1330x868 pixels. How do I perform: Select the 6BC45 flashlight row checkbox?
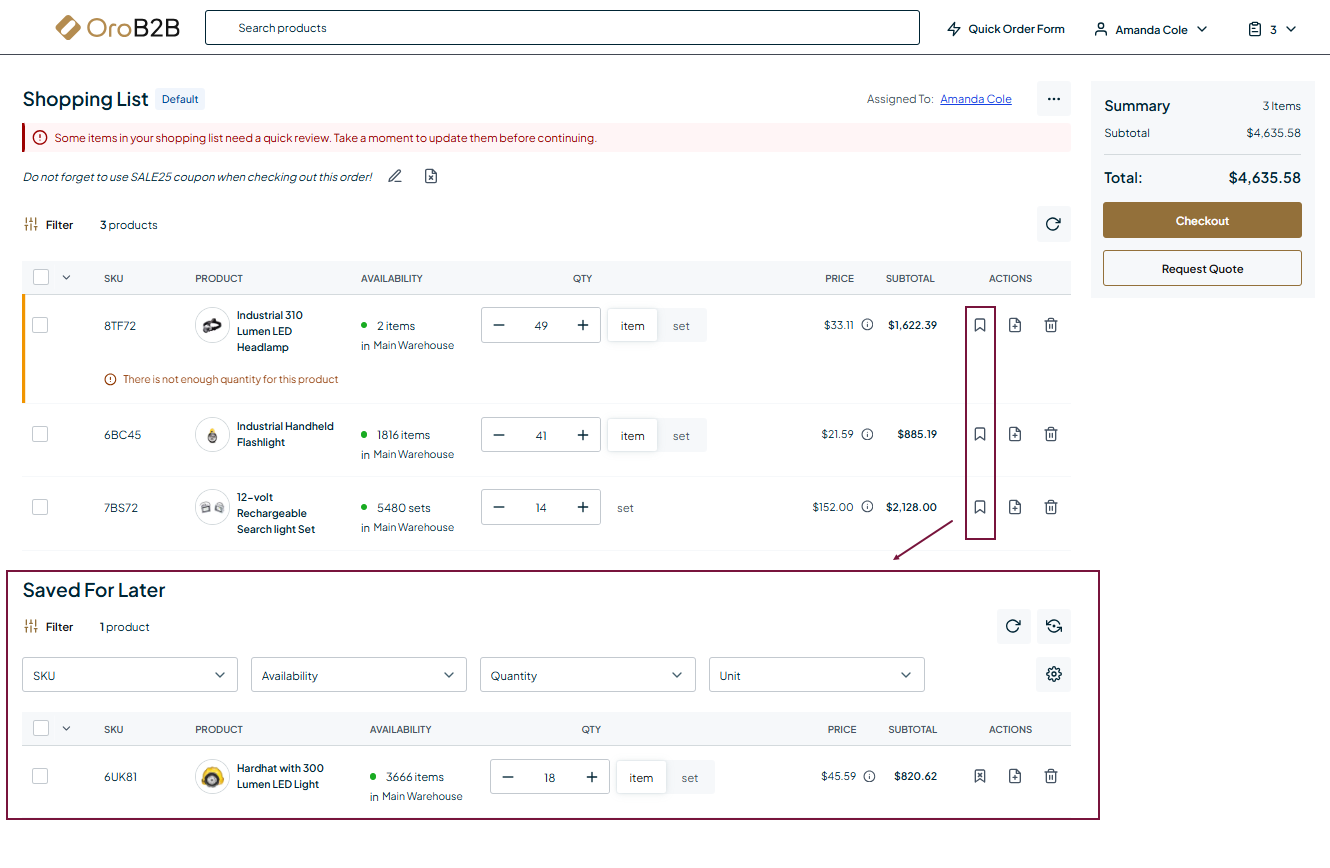pos(40,434)
